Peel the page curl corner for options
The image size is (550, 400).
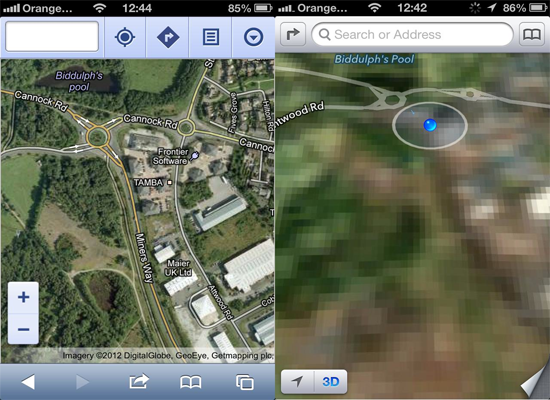(x=537, y=382)
